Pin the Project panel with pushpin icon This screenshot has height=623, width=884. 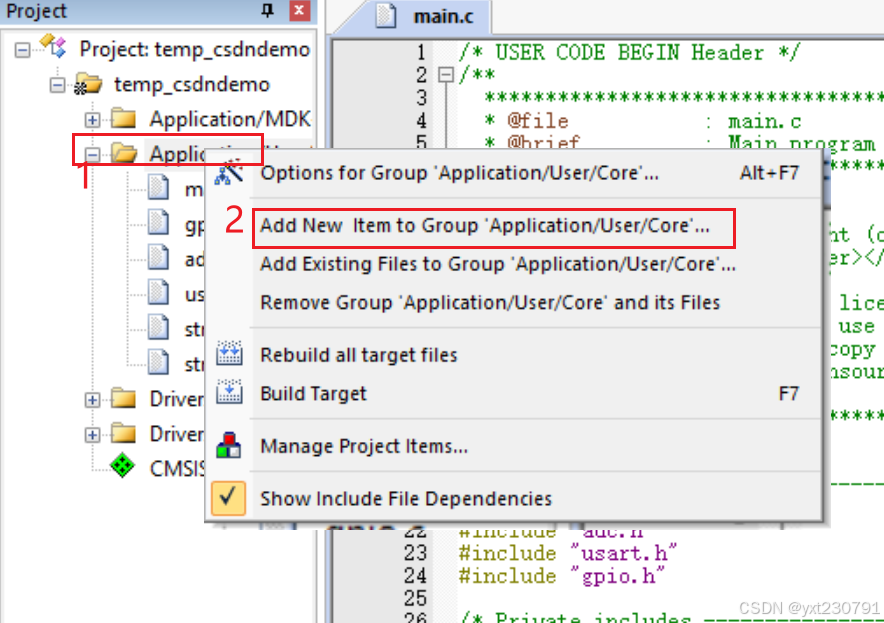click(268, 11)
